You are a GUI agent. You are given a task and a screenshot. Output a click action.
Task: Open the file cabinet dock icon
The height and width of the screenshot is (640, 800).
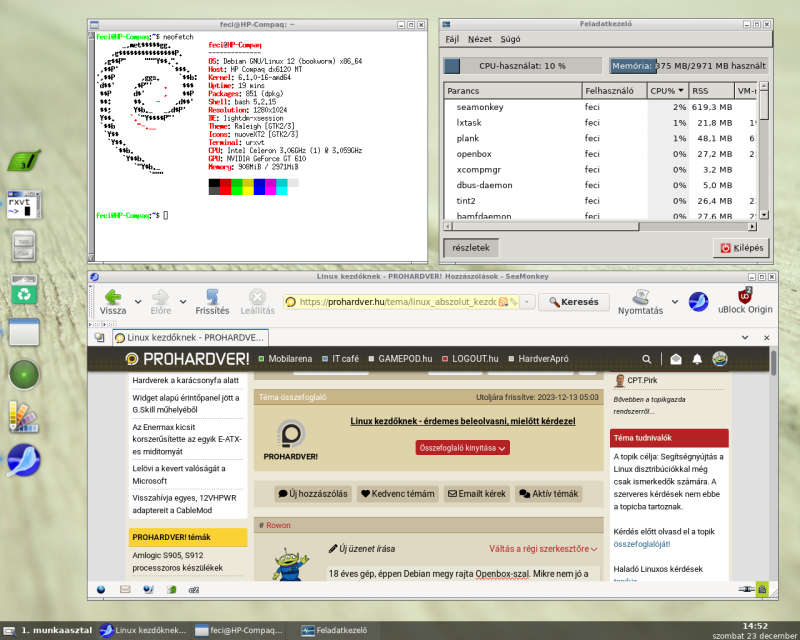tap(24, 246)
